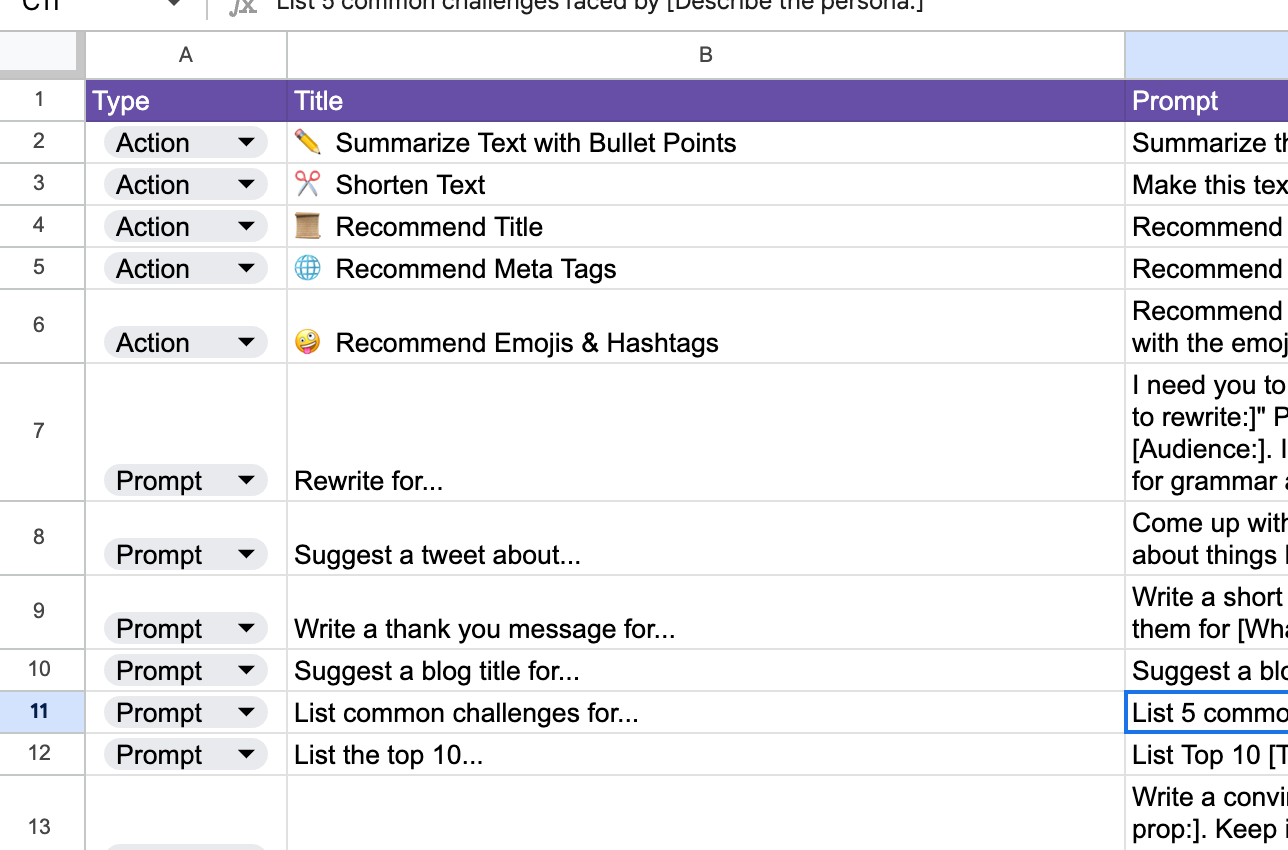Click the globe emoji beside Recommend Meta Tags
Viewport: 1288px width, 850px height.
(308, 268)
